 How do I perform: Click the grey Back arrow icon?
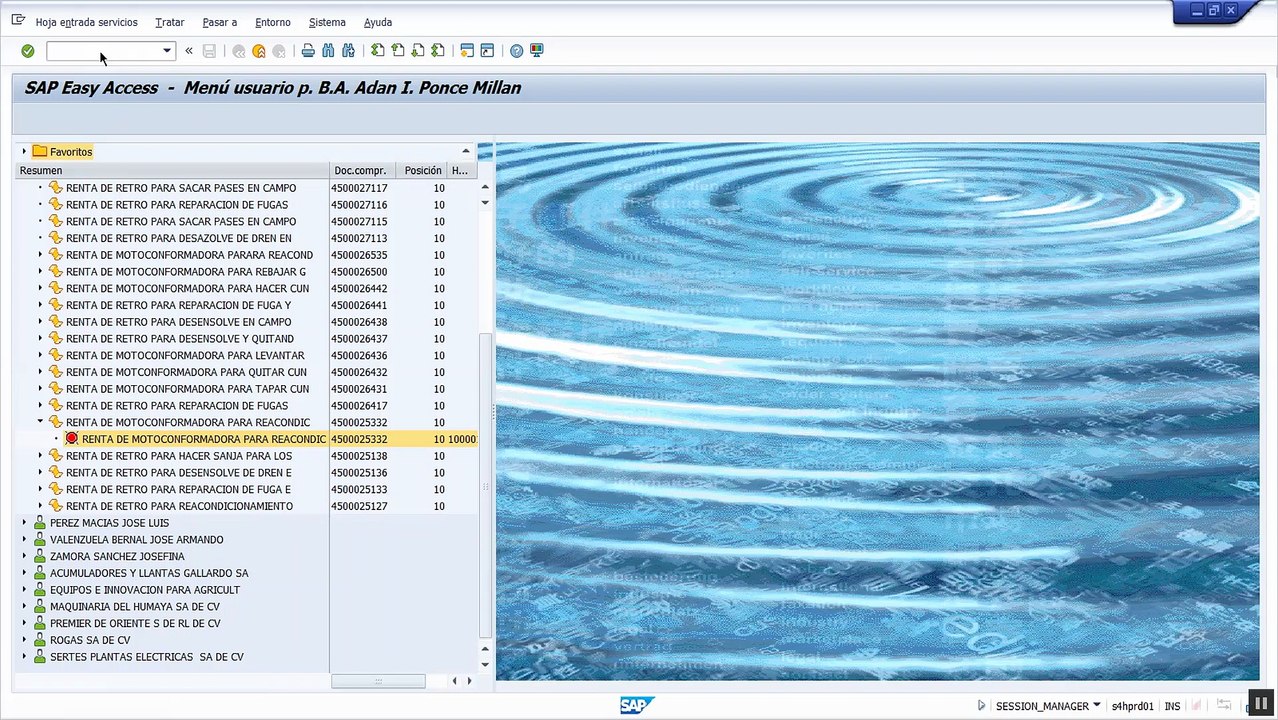tap(239, 51)
